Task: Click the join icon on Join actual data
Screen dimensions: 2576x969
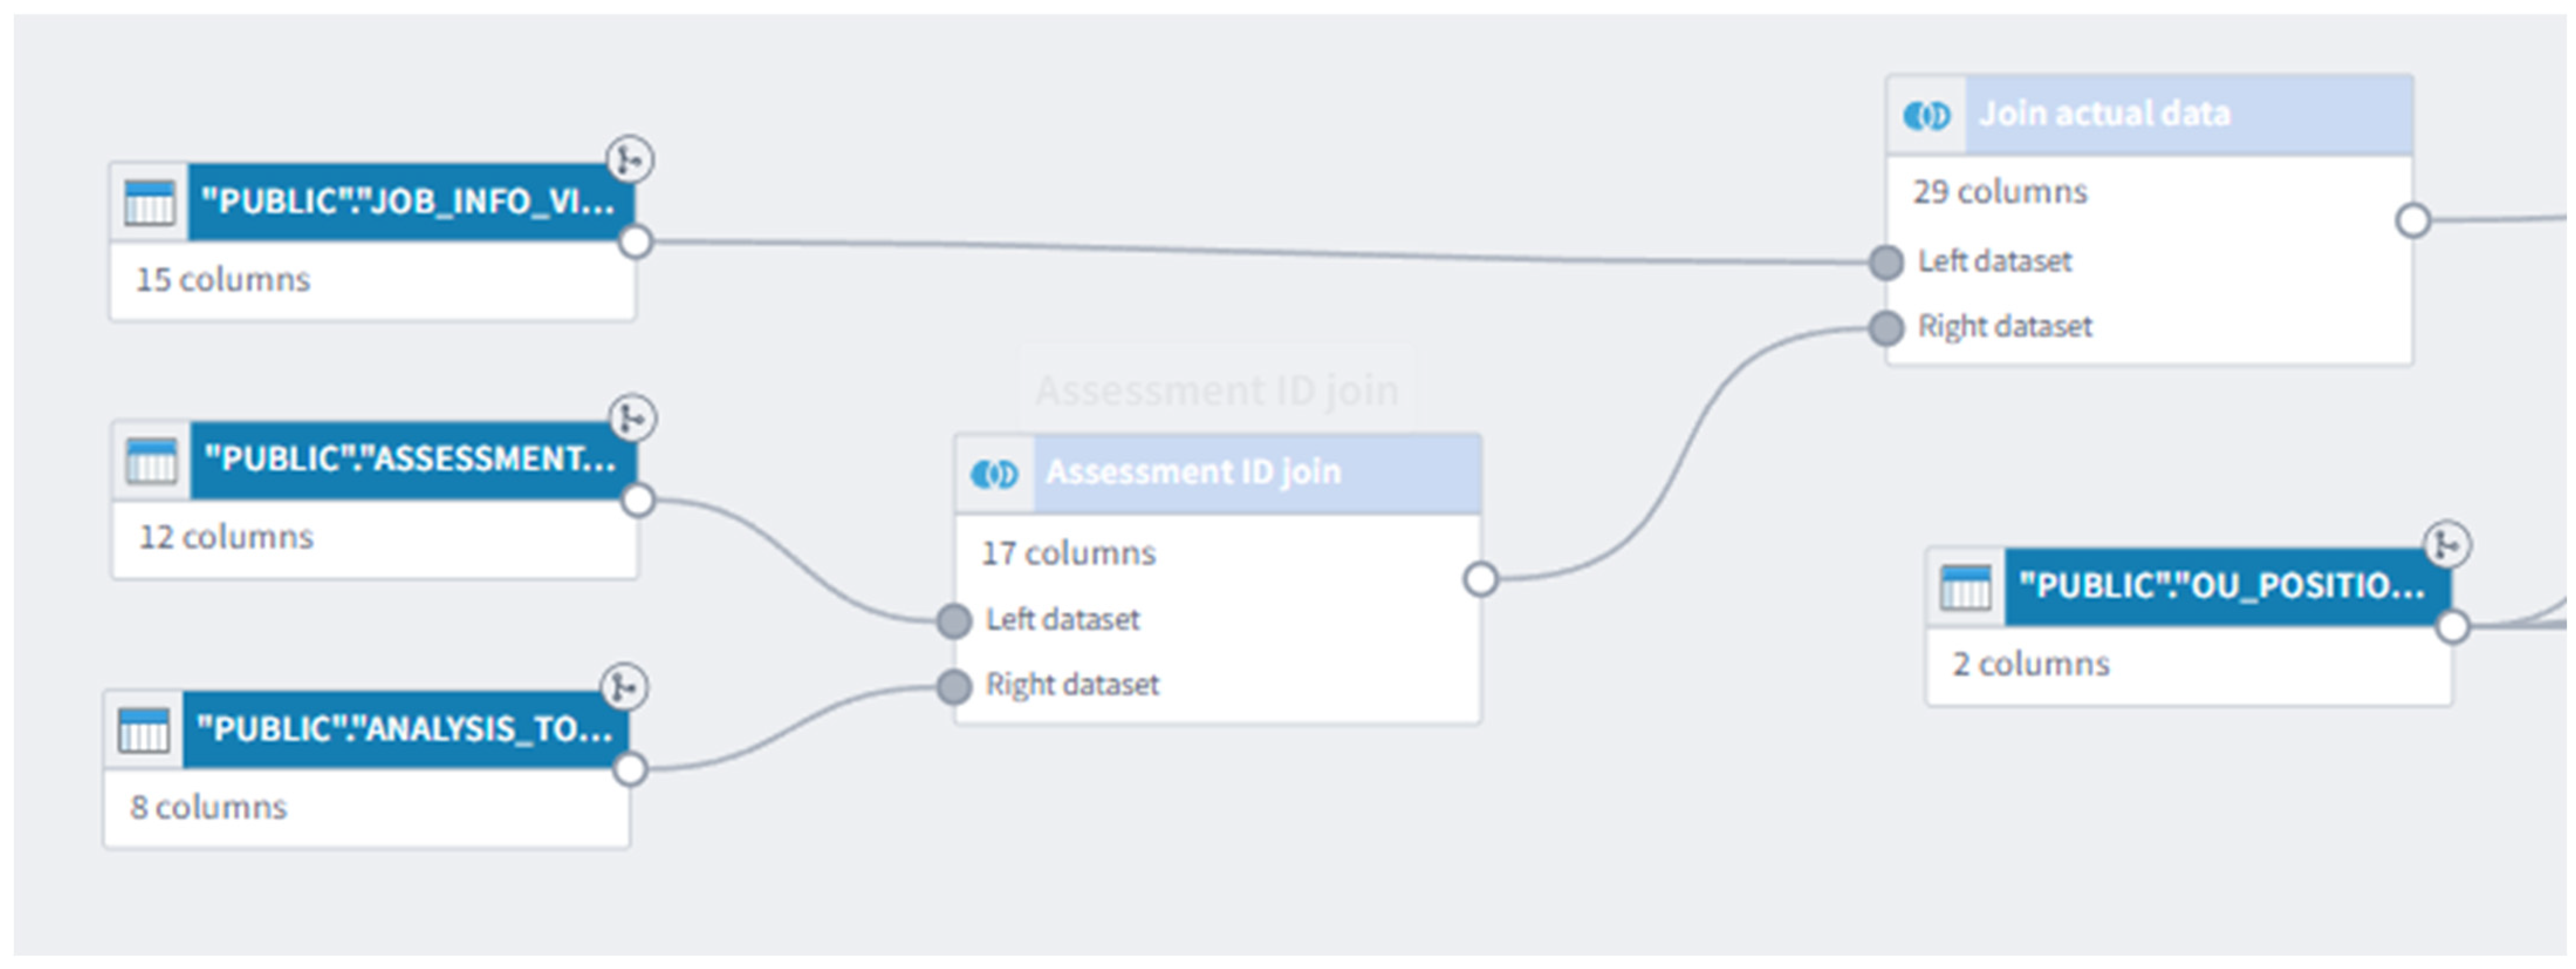Action: 1926,115
